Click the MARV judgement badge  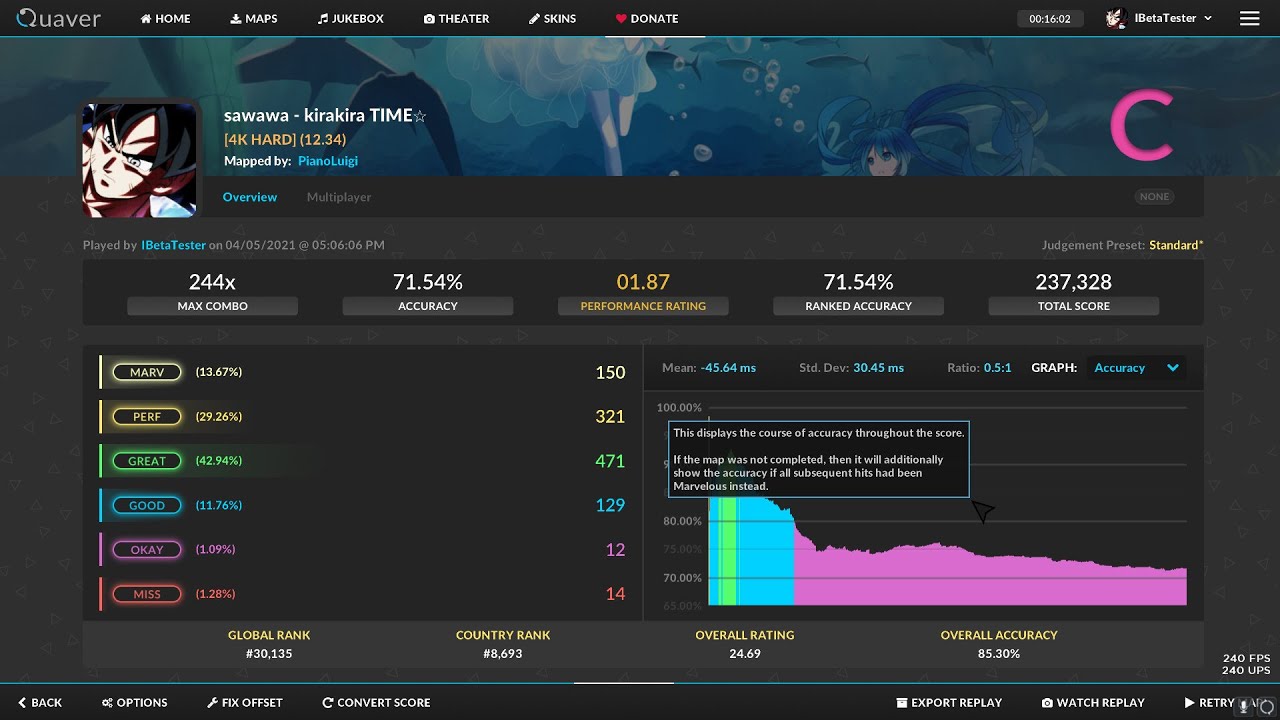(x=147, y=372)
